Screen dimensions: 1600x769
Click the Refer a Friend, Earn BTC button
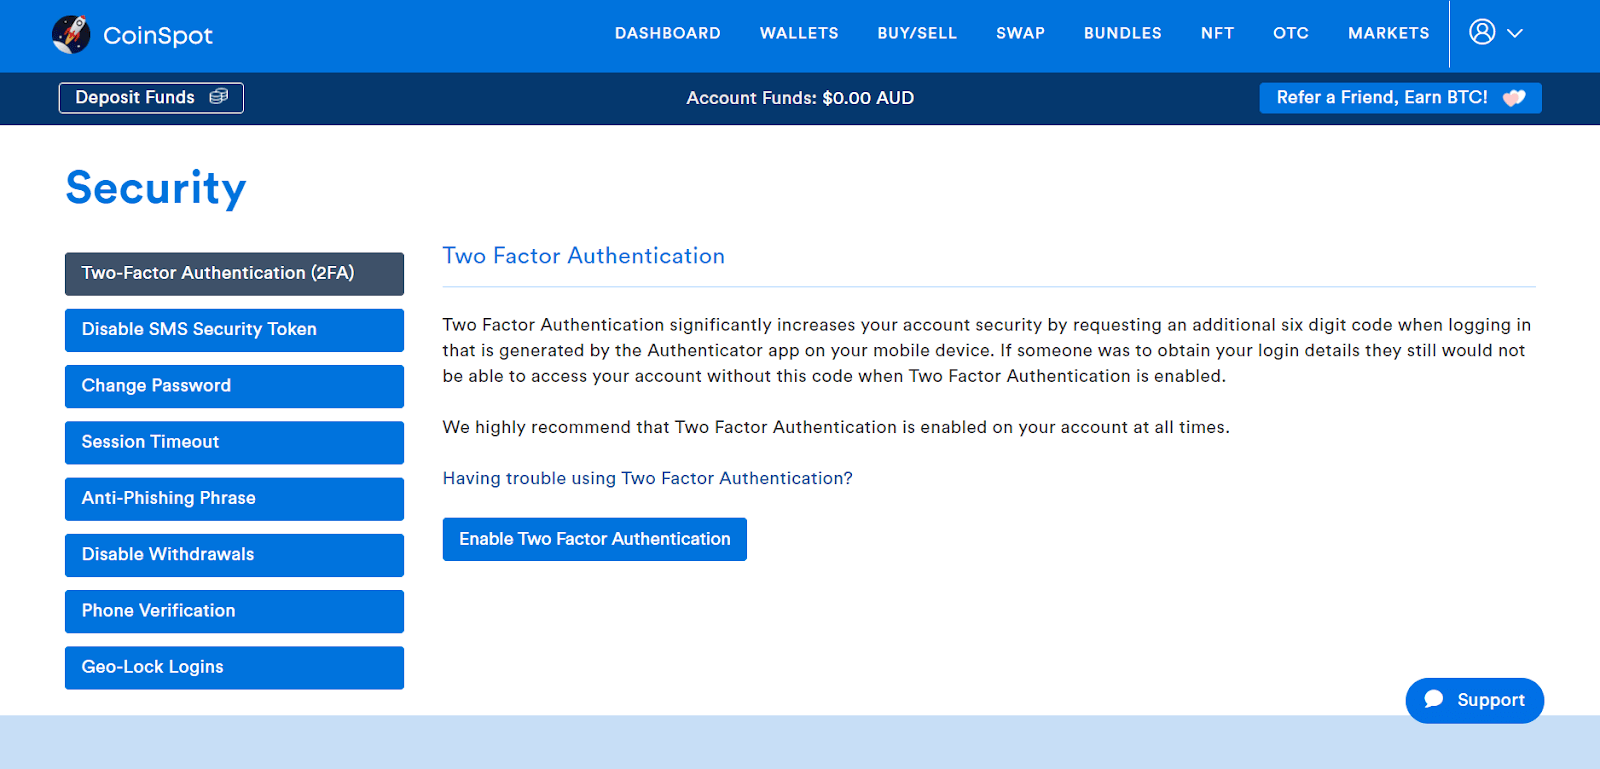(x=1399, y=97)
